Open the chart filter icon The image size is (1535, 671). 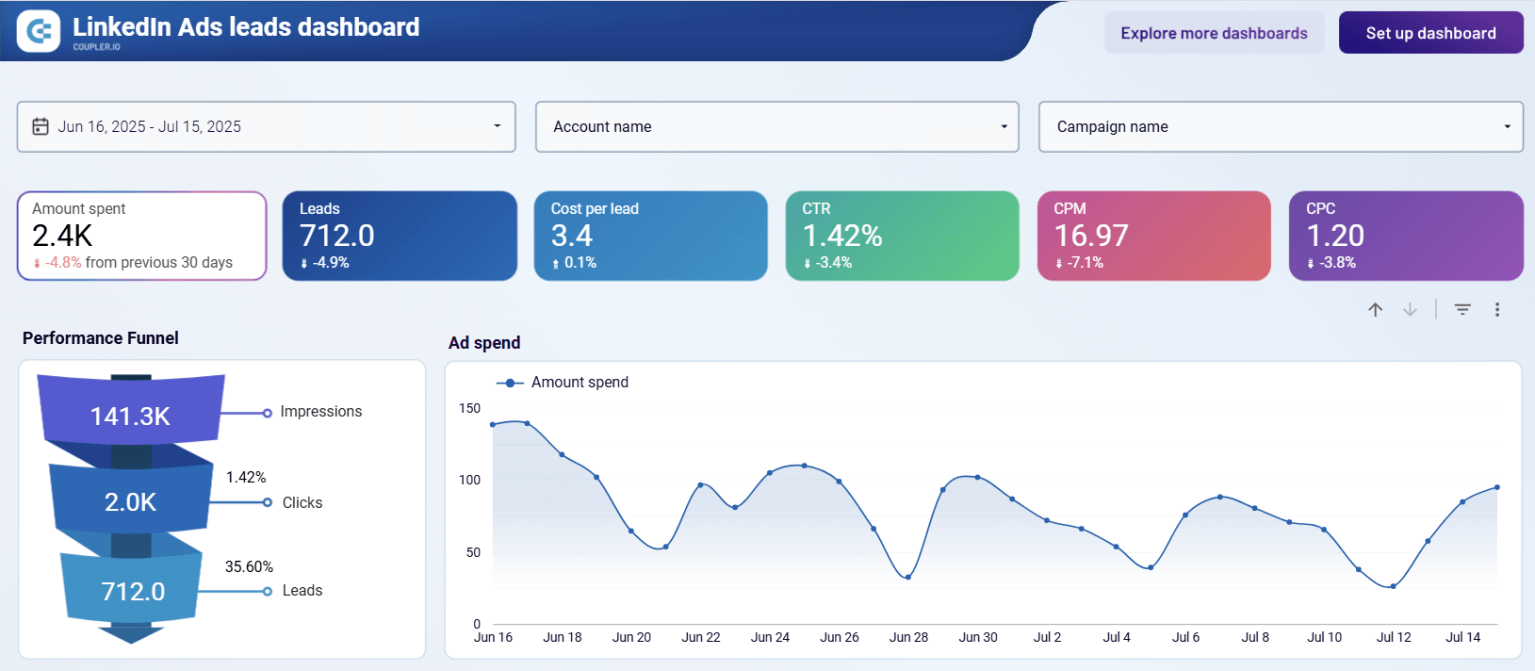click(x=1462, y=310)
